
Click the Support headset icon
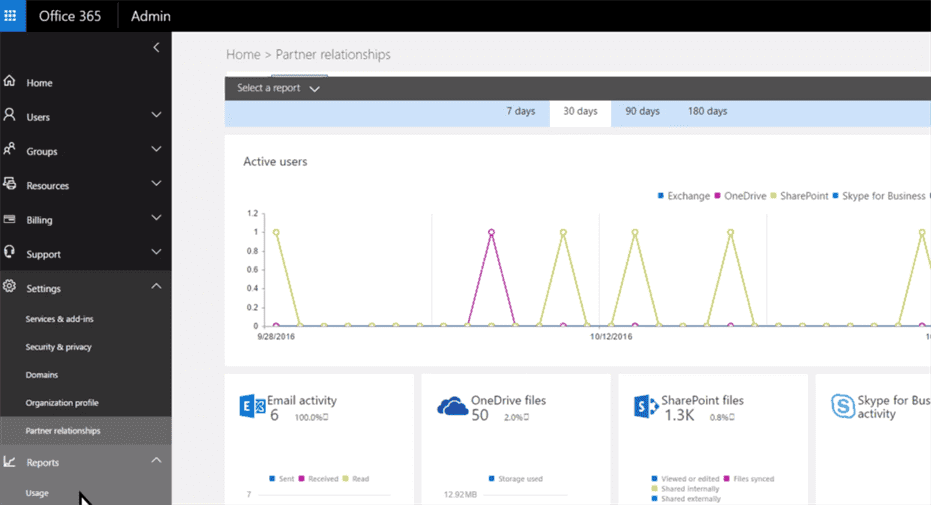coord(9,252)
